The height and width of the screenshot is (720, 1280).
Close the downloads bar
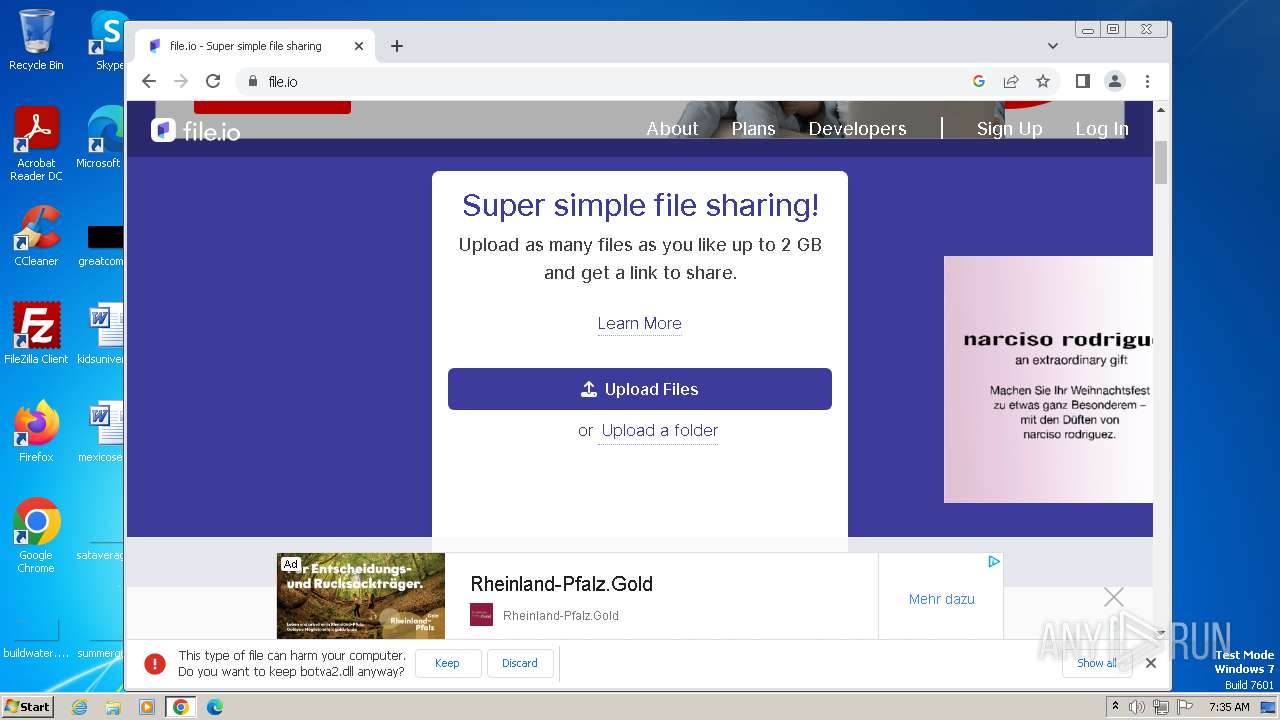[x=1151, y=663]
